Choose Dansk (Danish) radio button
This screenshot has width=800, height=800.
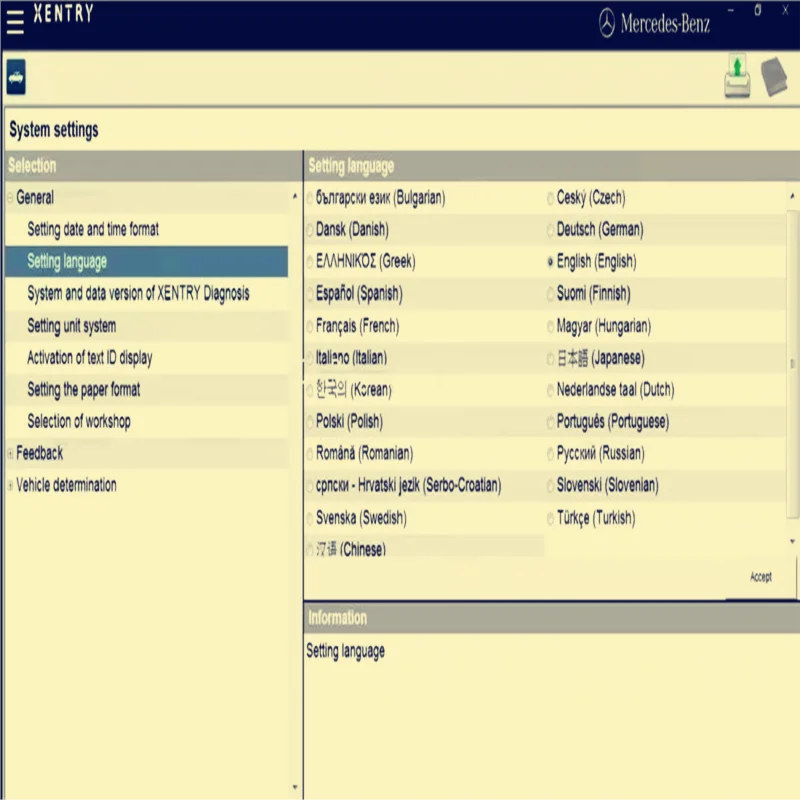pos(310,230)
